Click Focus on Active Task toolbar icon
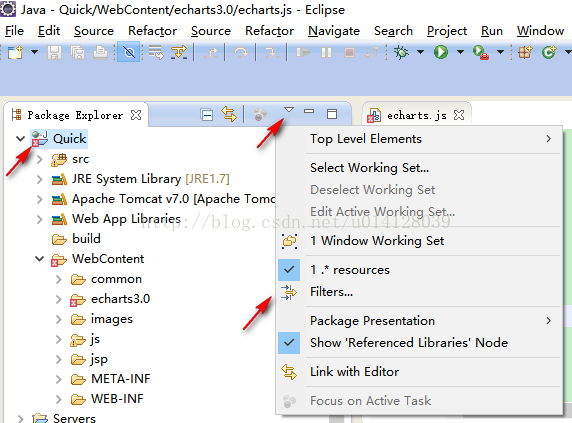This screenshot has width=572, height=423. click(260, 115)
